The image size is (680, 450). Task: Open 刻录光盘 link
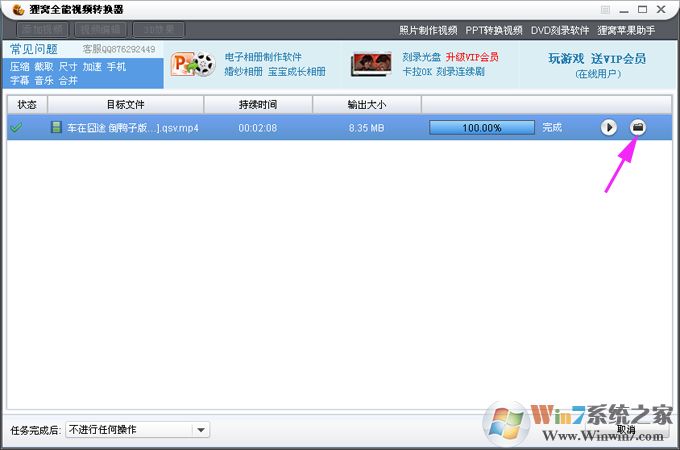tap(421, 57)
